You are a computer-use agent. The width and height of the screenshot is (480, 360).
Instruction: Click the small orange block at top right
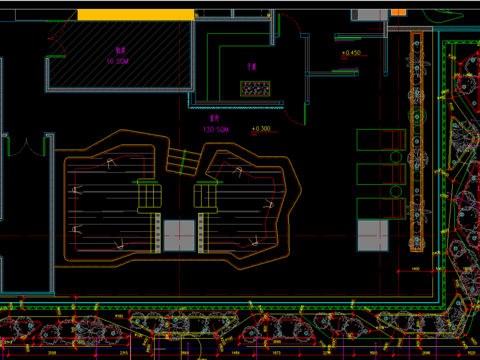(398, 13)
